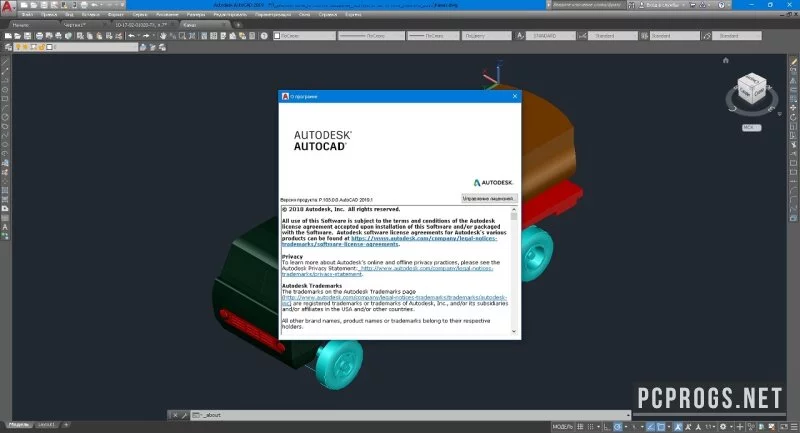
Task: Open the AutoCAD application menu logo
Action: point(7,8)
